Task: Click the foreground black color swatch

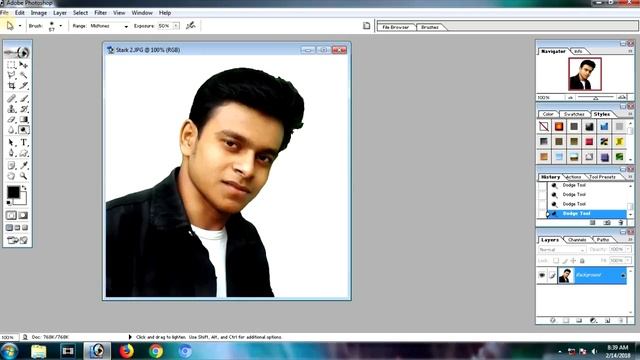Action: point(13,192)
